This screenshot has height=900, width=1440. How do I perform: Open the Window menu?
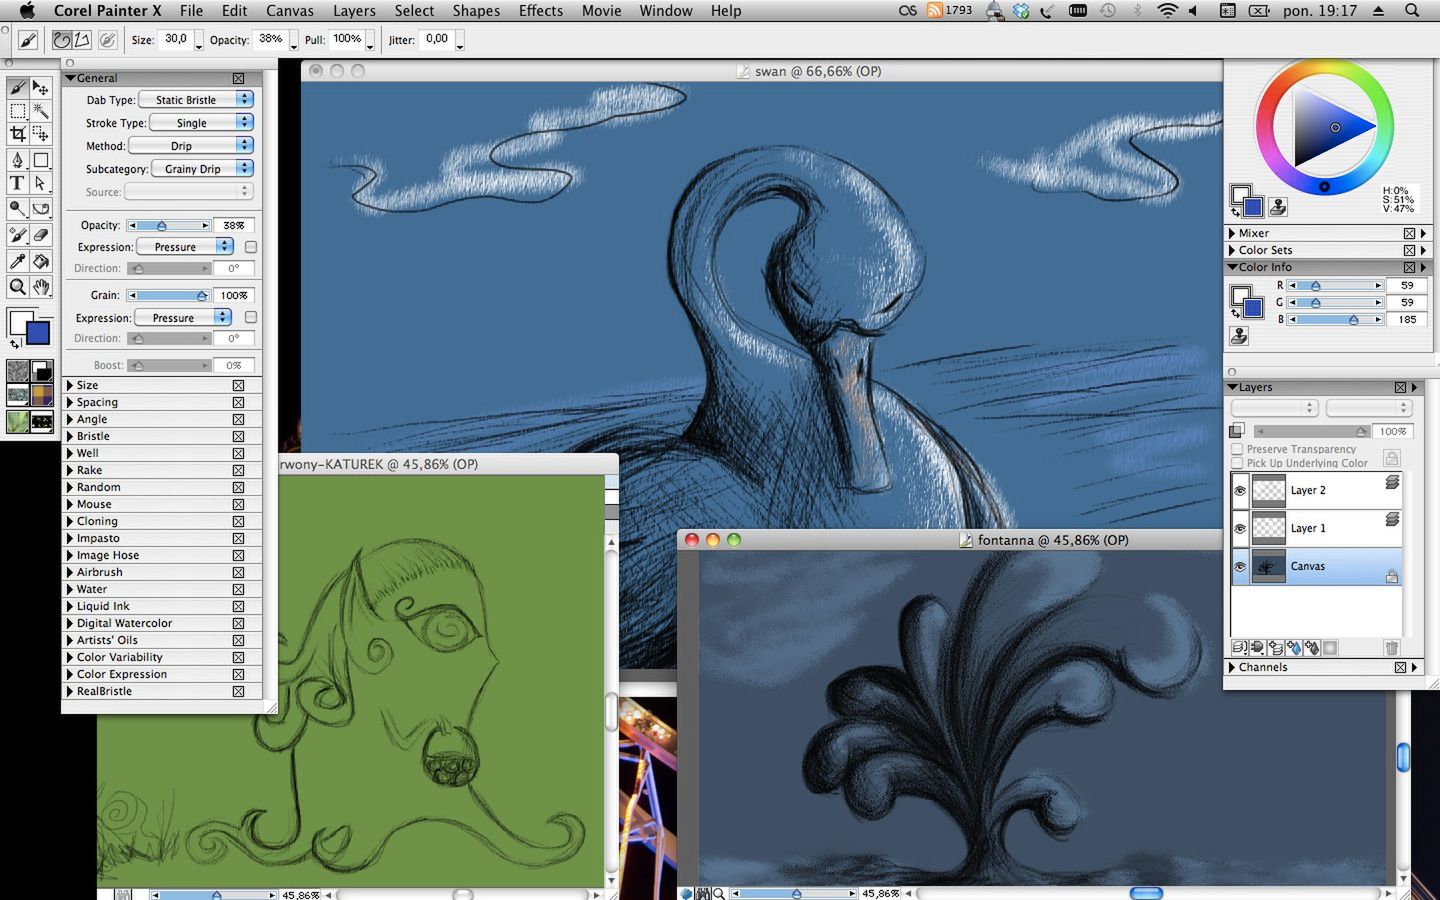click(x=665, y=11)
